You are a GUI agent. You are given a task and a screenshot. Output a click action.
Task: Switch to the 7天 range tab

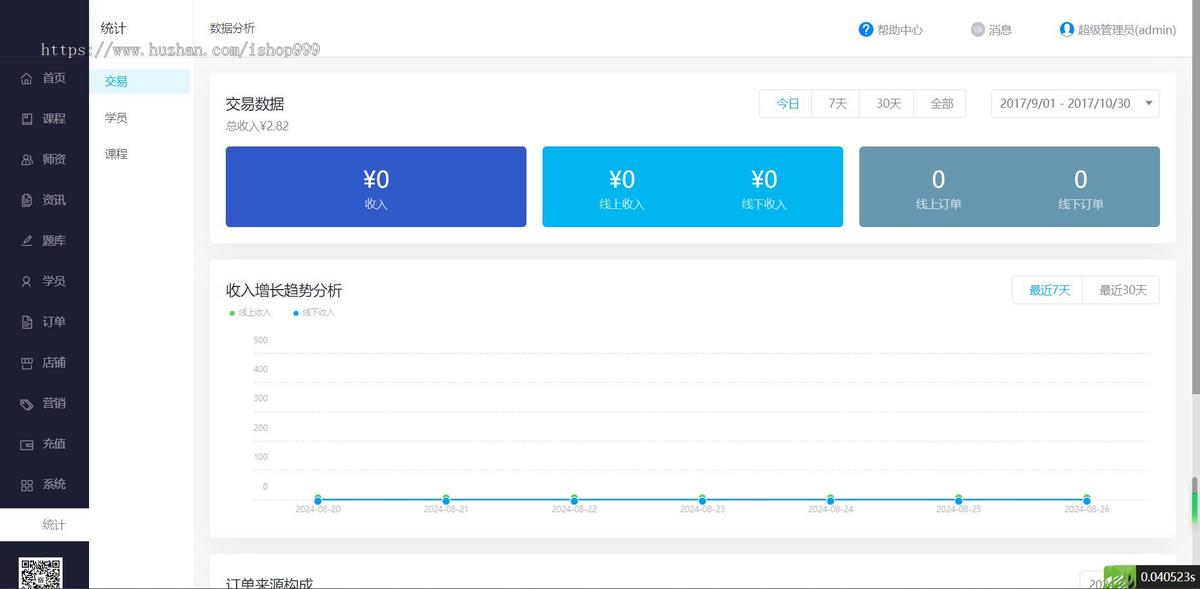pos(837,103)
